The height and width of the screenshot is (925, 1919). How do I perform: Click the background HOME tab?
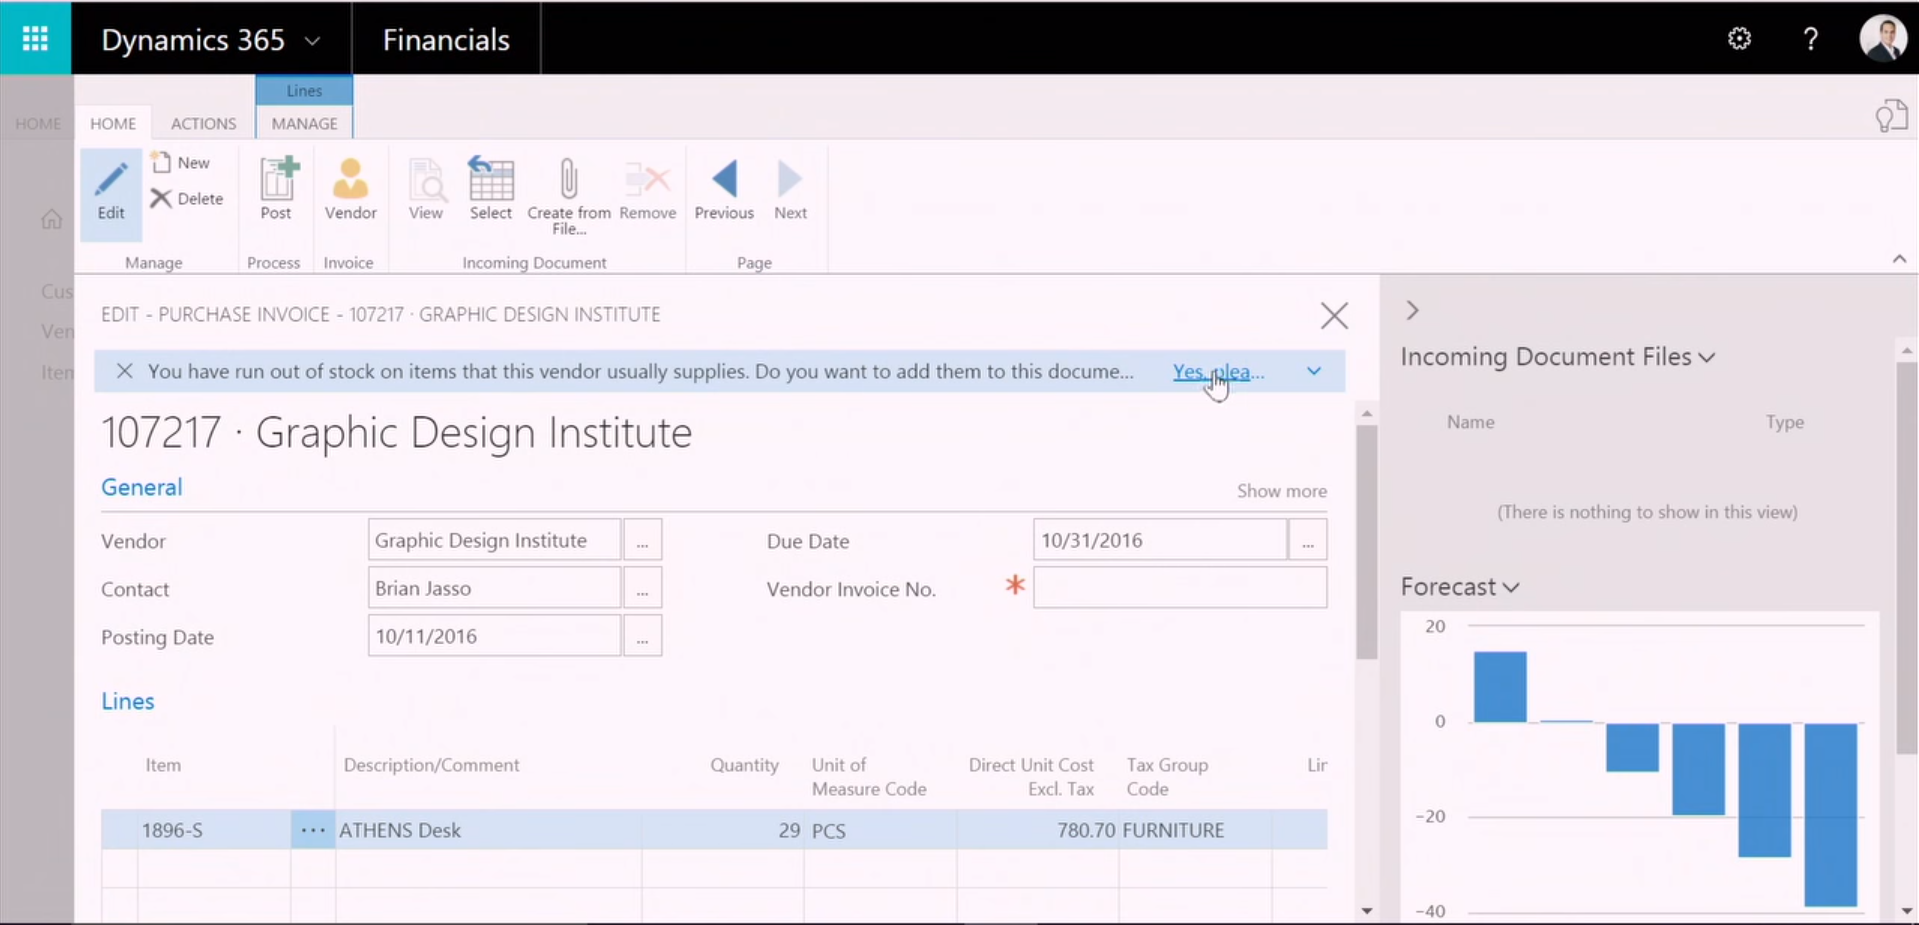(x=38, y=123)
